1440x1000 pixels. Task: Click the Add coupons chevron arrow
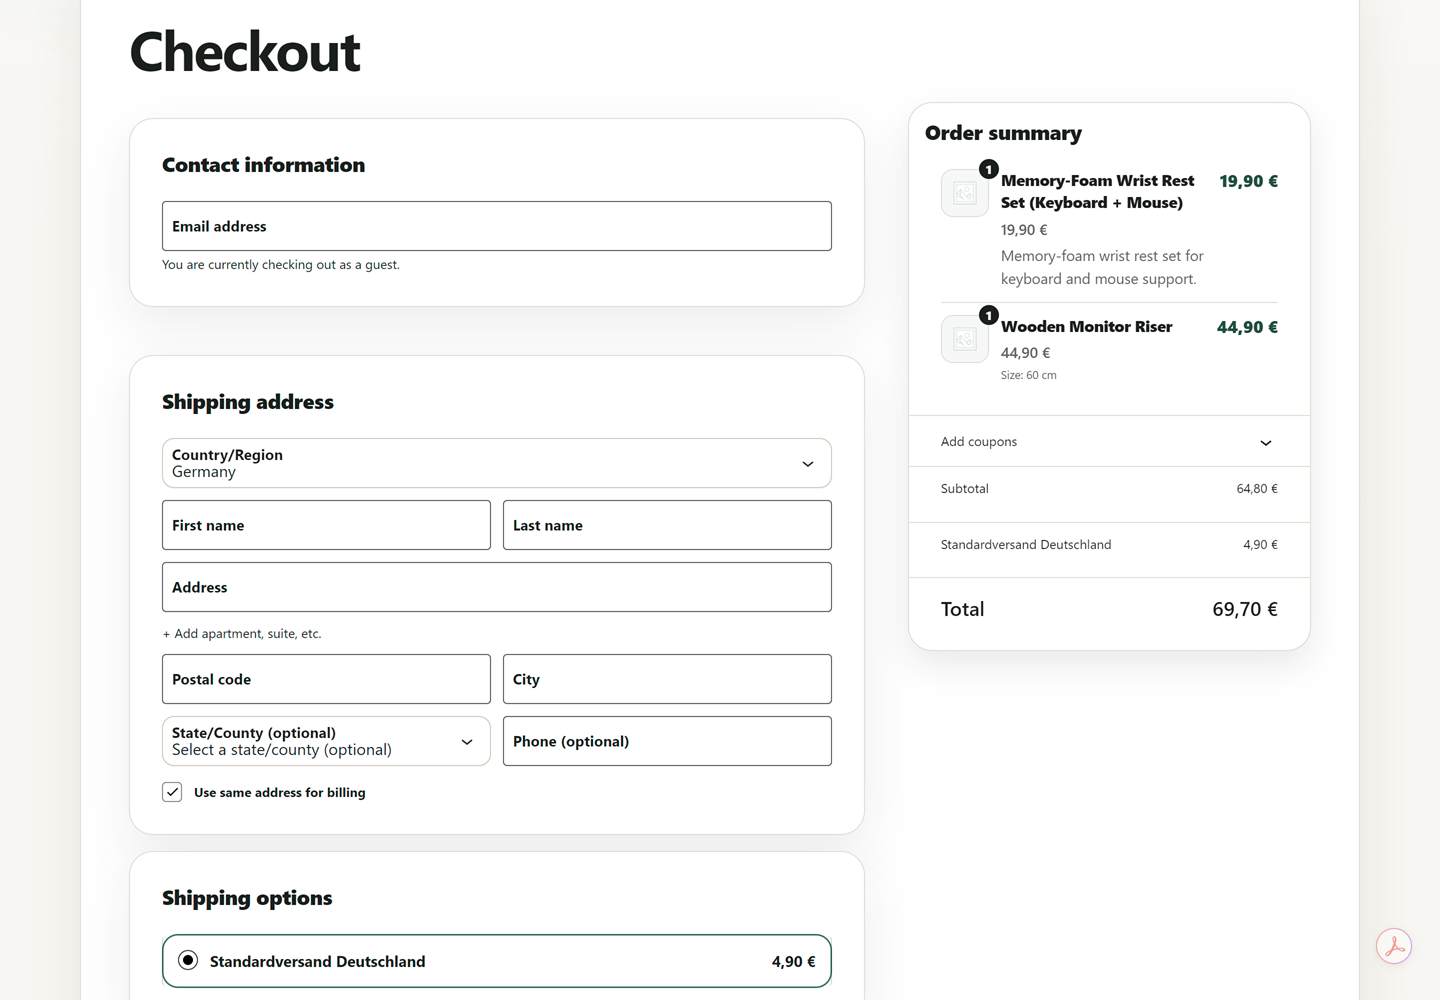(x=1266, y=442)
